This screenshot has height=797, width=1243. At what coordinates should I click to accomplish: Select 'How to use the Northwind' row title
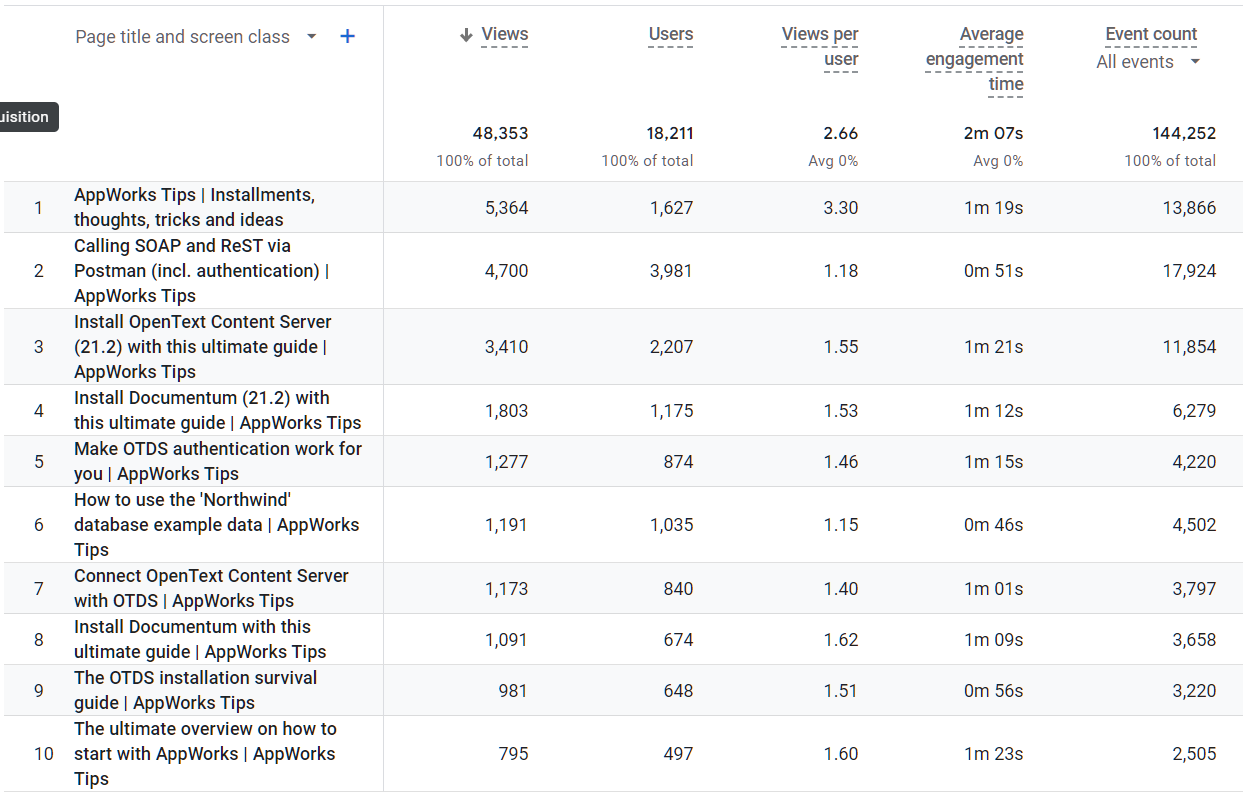[216, 524]
